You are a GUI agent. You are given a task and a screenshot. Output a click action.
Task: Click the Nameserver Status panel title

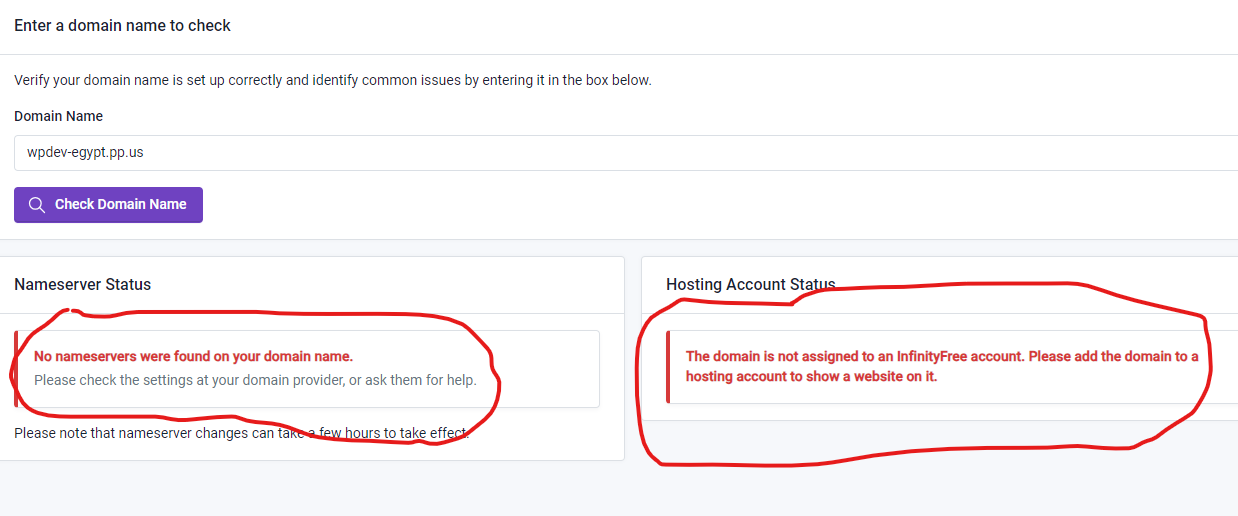pyautogui.click(x=82, y=284)
